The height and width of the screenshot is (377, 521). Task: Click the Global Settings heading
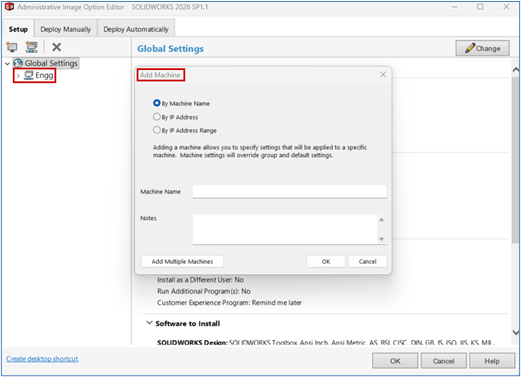[170, 49]
